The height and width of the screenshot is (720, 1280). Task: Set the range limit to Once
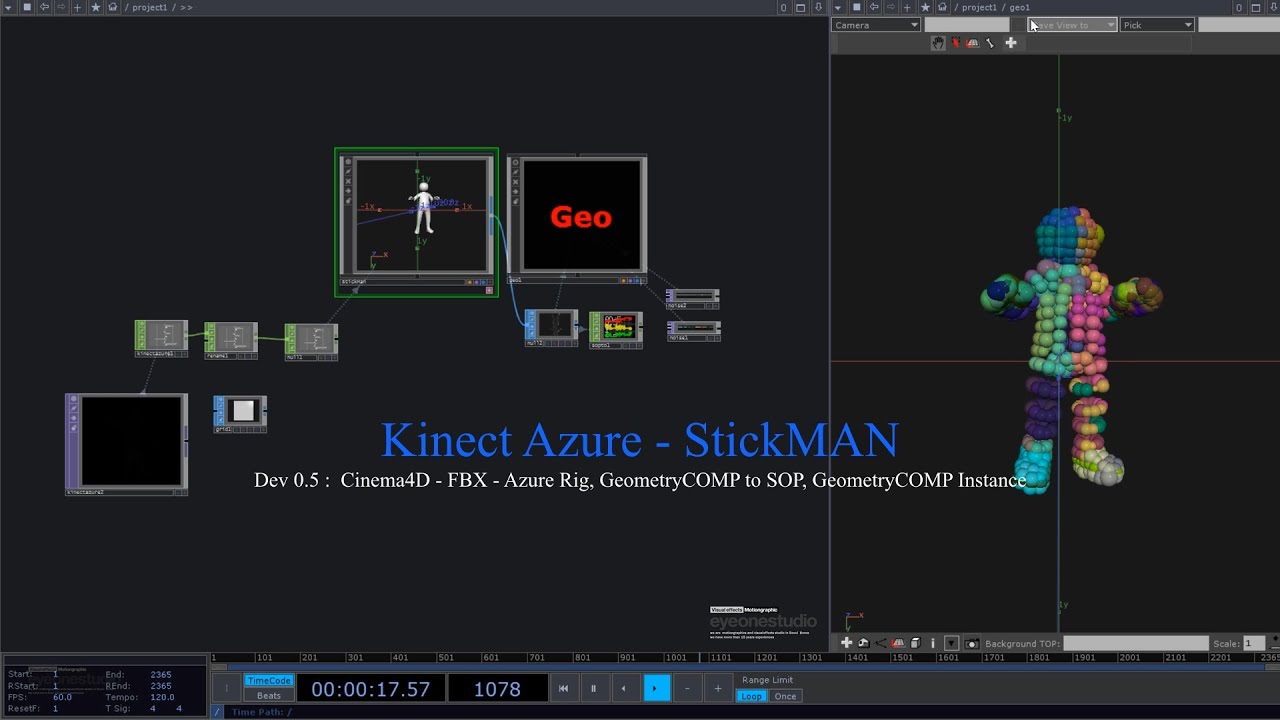point(786,696)
